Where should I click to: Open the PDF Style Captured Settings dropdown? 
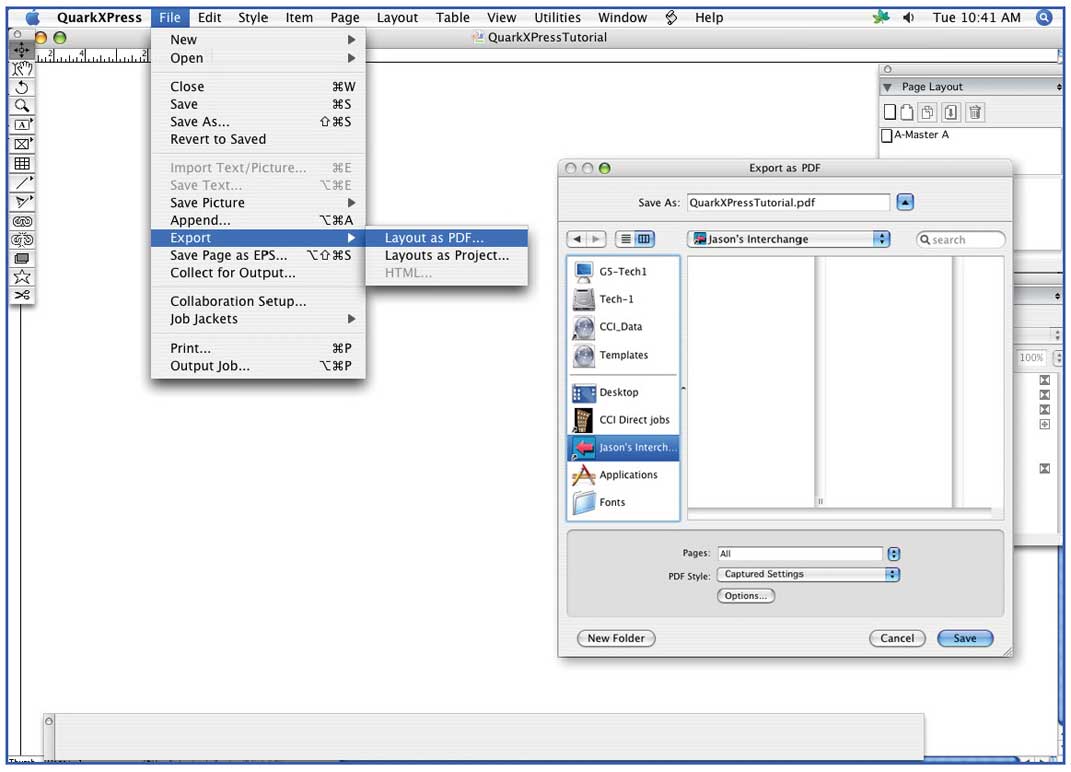809,575
